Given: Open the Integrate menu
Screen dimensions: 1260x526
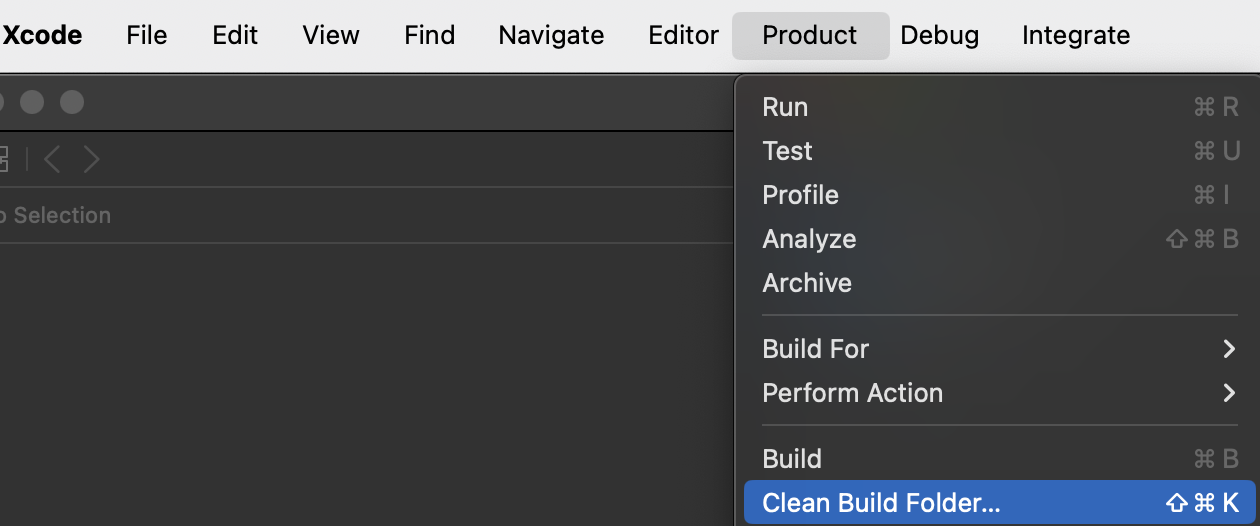Looking at the screenshot, I should click(1076, 35).
